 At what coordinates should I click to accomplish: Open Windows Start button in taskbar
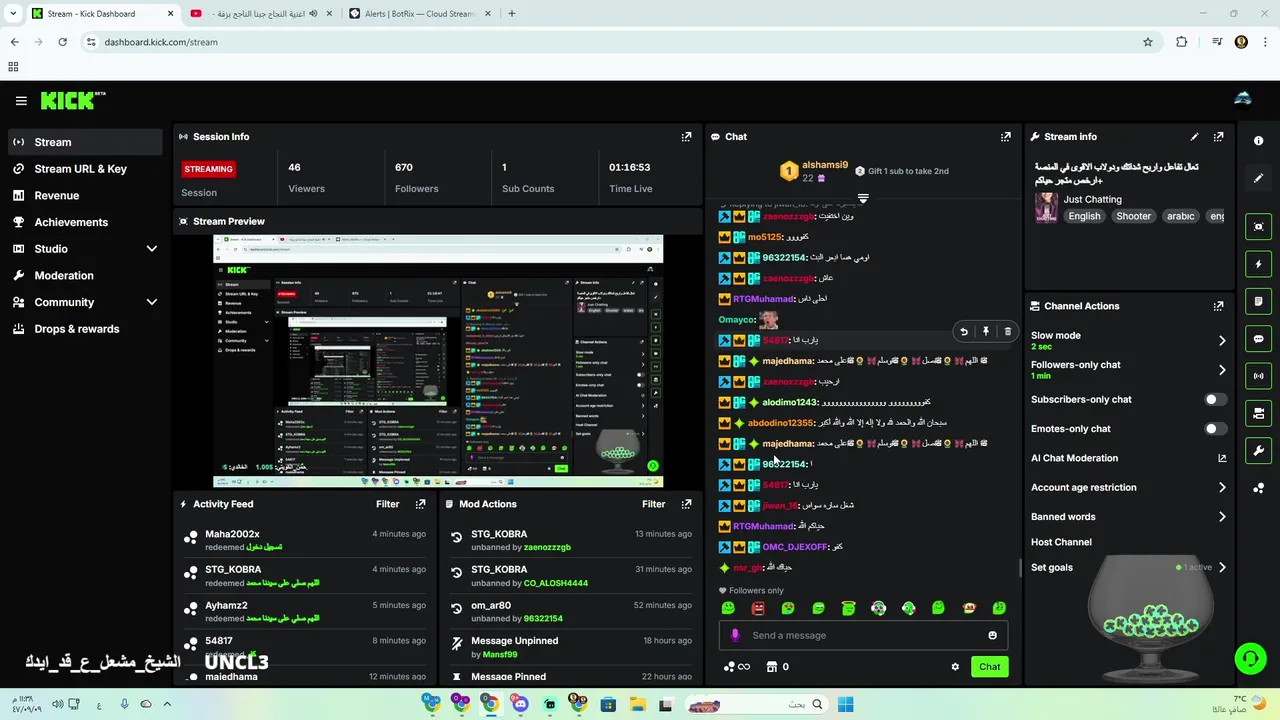846,705
